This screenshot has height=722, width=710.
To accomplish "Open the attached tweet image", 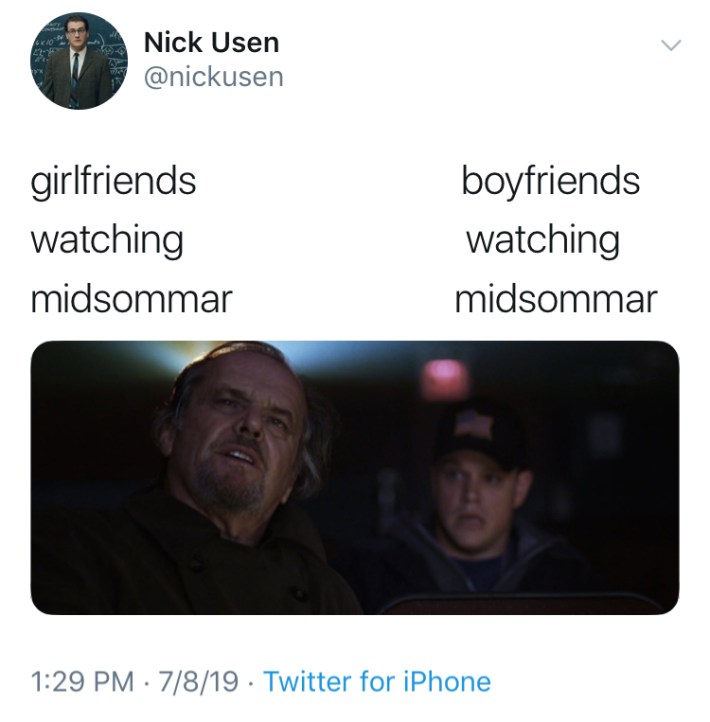I will (x=355, y=477).
